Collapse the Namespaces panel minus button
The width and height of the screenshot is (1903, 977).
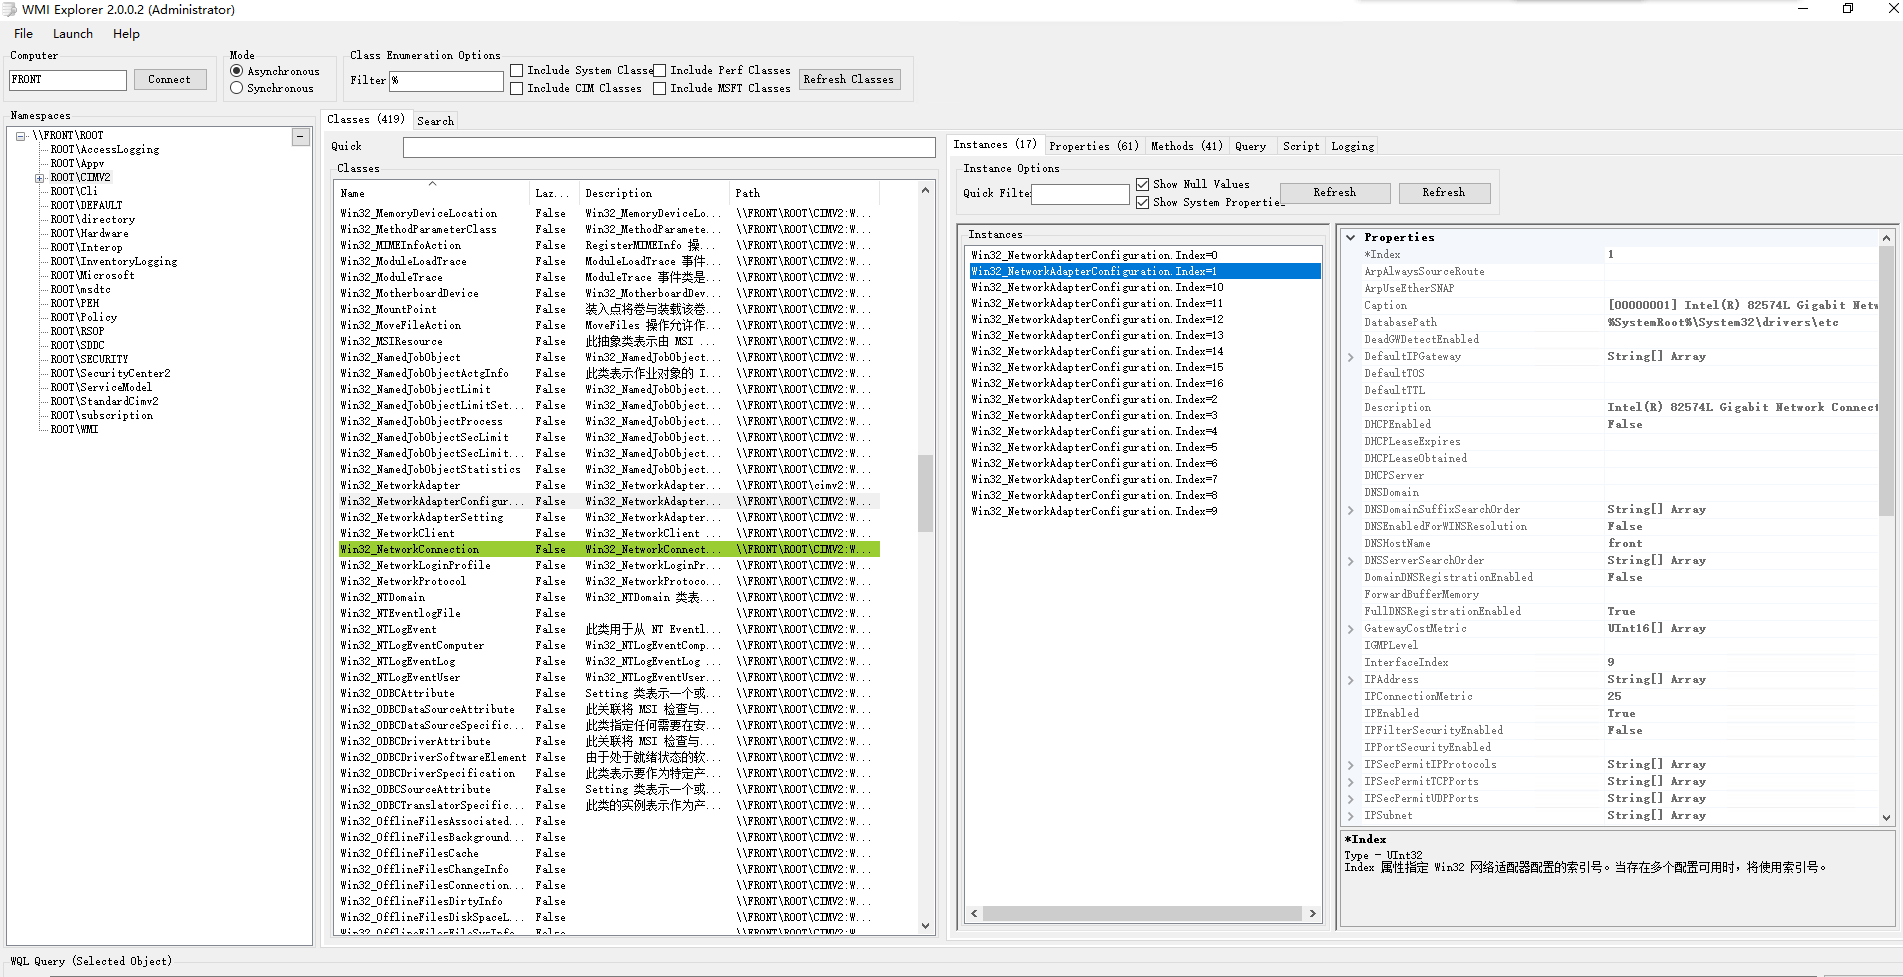click(300, 137)
